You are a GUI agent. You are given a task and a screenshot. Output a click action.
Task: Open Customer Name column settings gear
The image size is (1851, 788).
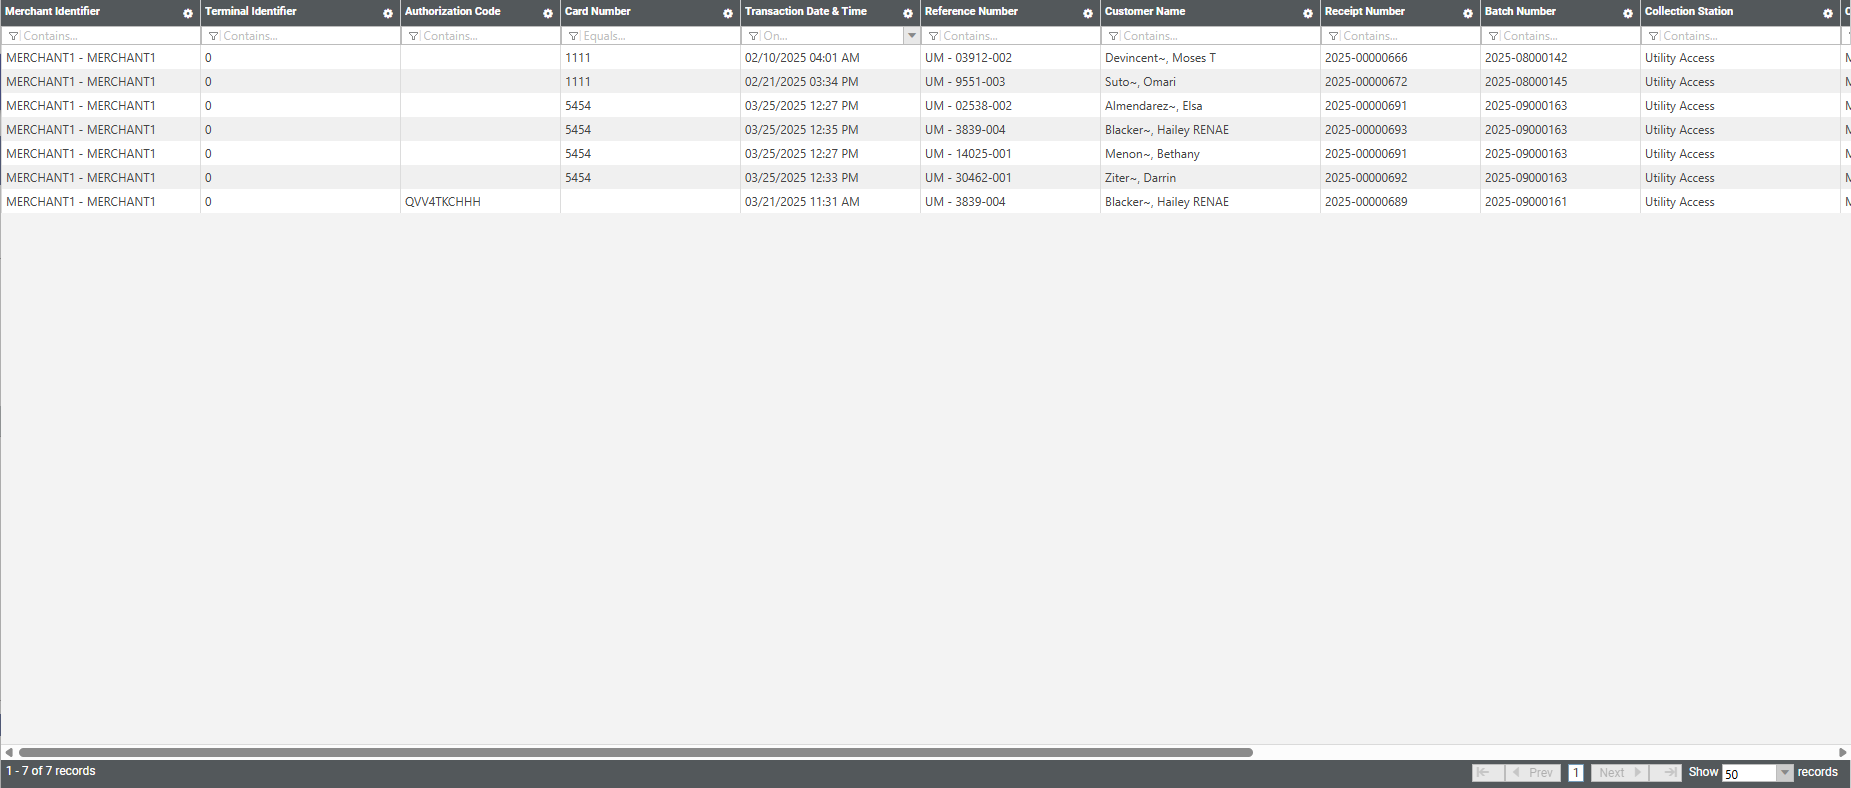pyautogui.click(x=1308, y=13)
